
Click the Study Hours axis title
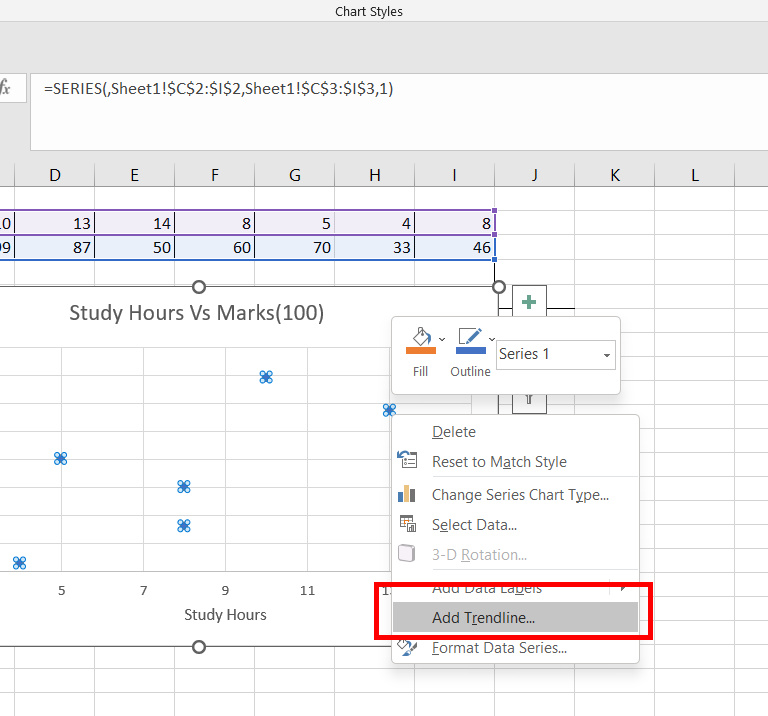[225, 615]
